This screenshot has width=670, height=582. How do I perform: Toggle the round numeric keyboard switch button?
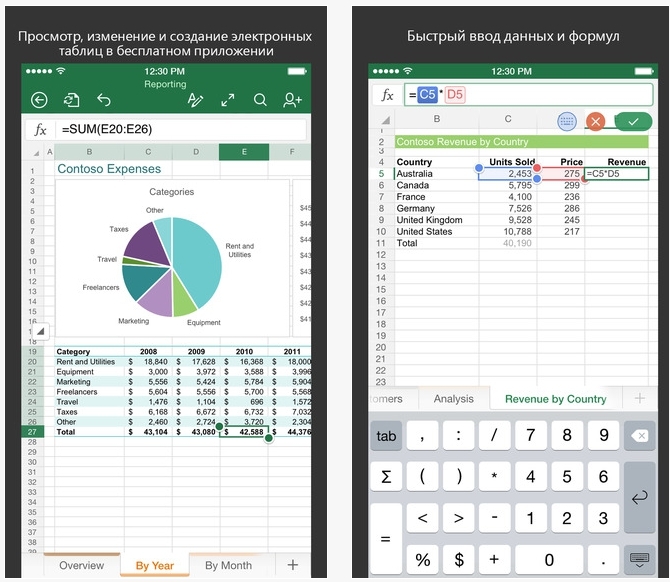[567, 121]
